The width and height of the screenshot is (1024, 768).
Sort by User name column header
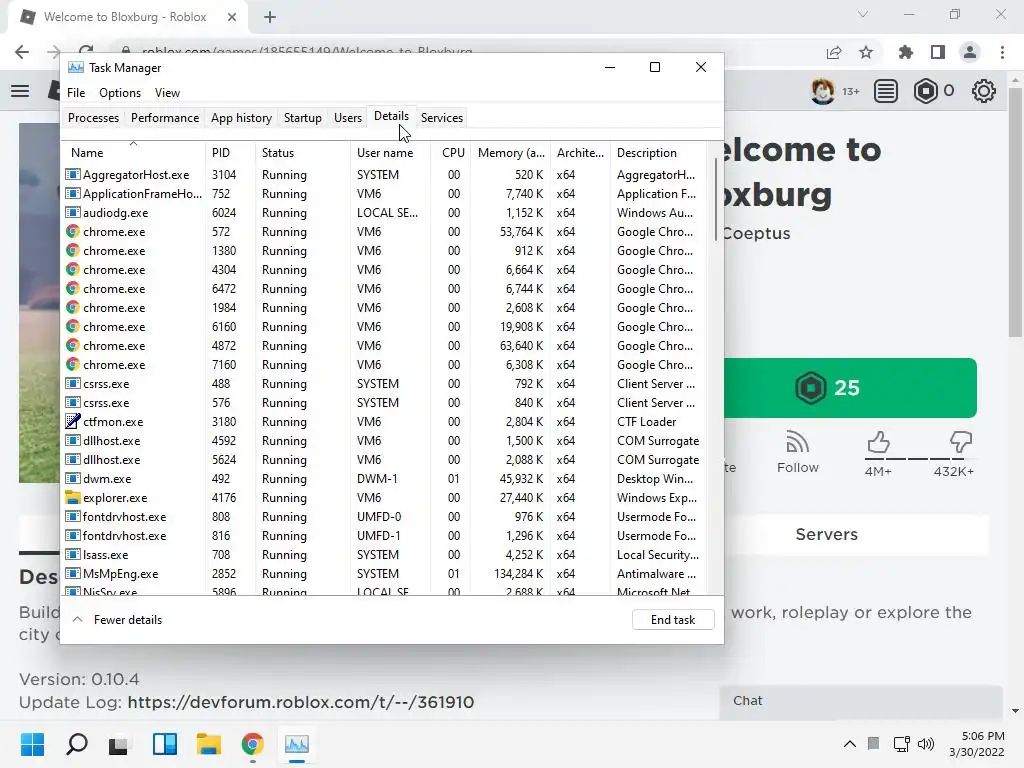pos(390,152)
